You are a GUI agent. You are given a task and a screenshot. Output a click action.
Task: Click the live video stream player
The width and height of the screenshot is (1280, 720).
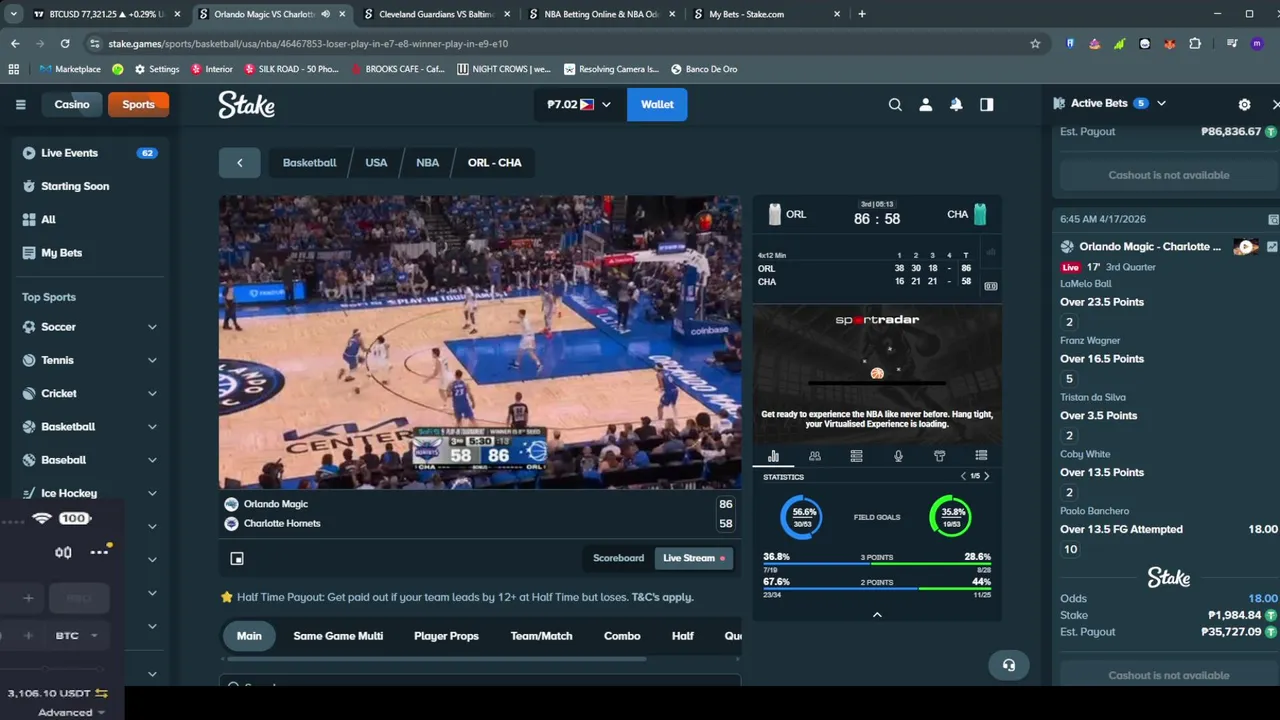[480, 342]
